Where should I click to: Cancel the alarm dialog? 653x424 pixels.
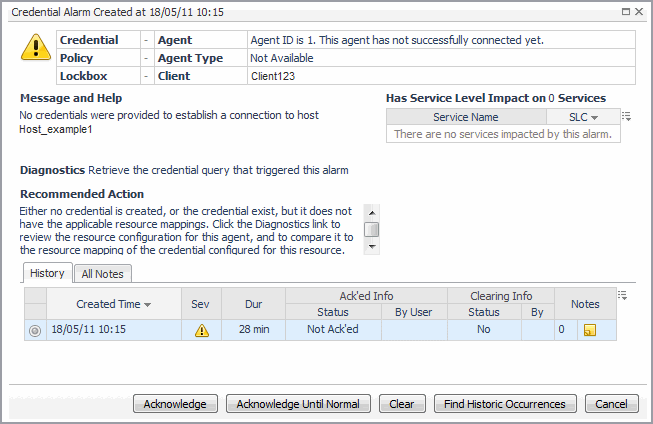611,404
